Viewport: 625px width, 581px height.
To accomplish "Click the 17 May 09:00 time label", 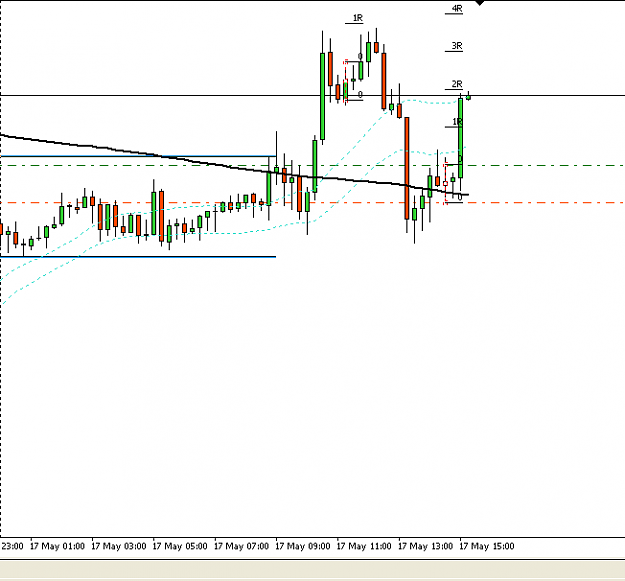I will [303, 546].
